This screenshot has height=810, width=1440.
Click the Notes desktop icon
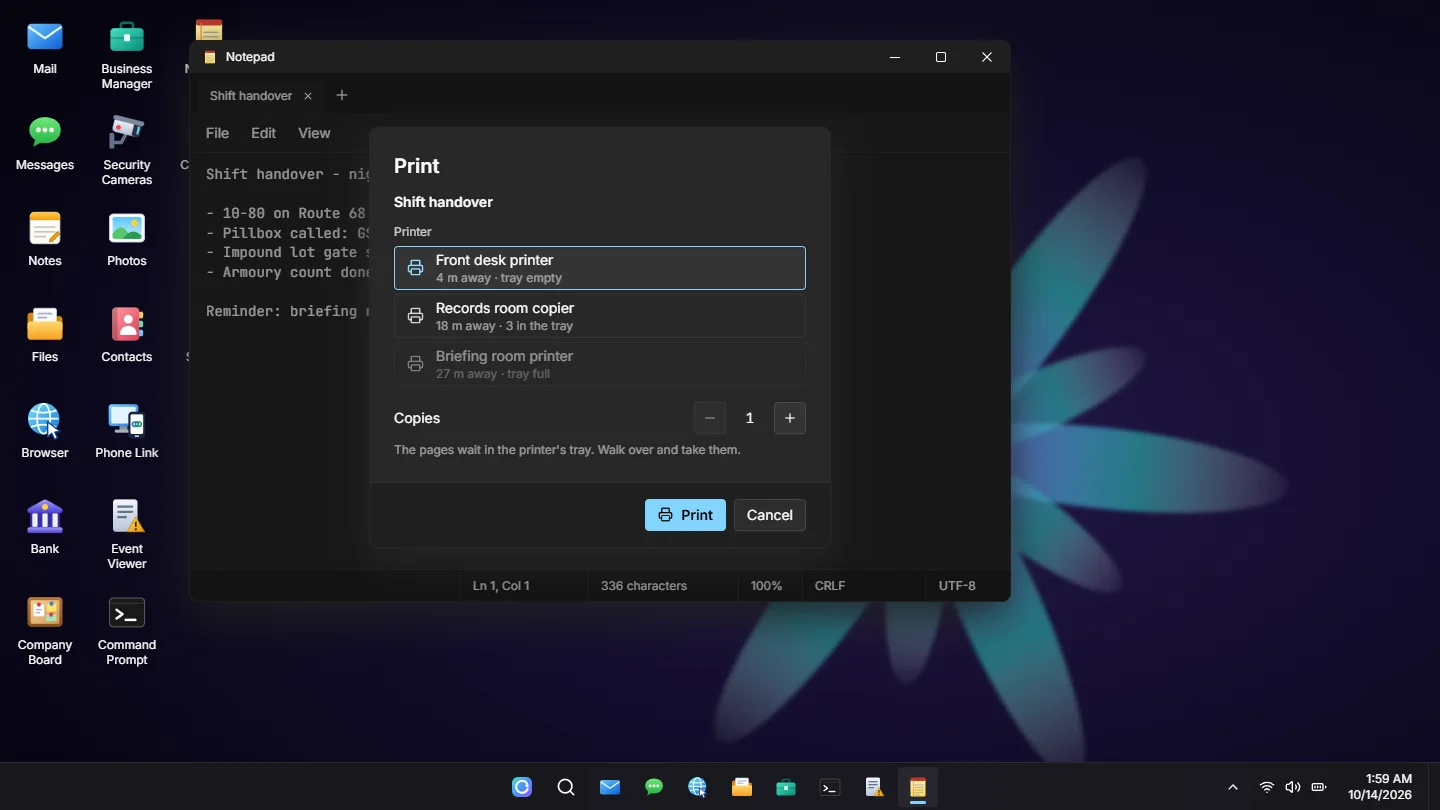45,240
